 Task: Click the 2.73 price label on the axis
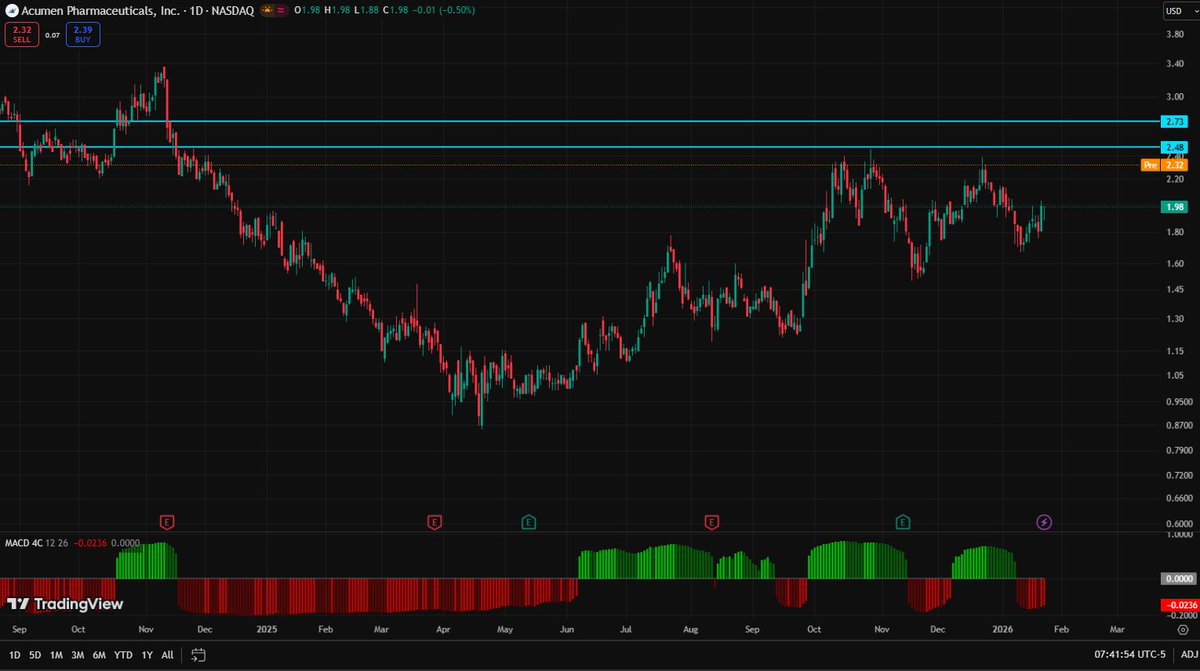1175,121
